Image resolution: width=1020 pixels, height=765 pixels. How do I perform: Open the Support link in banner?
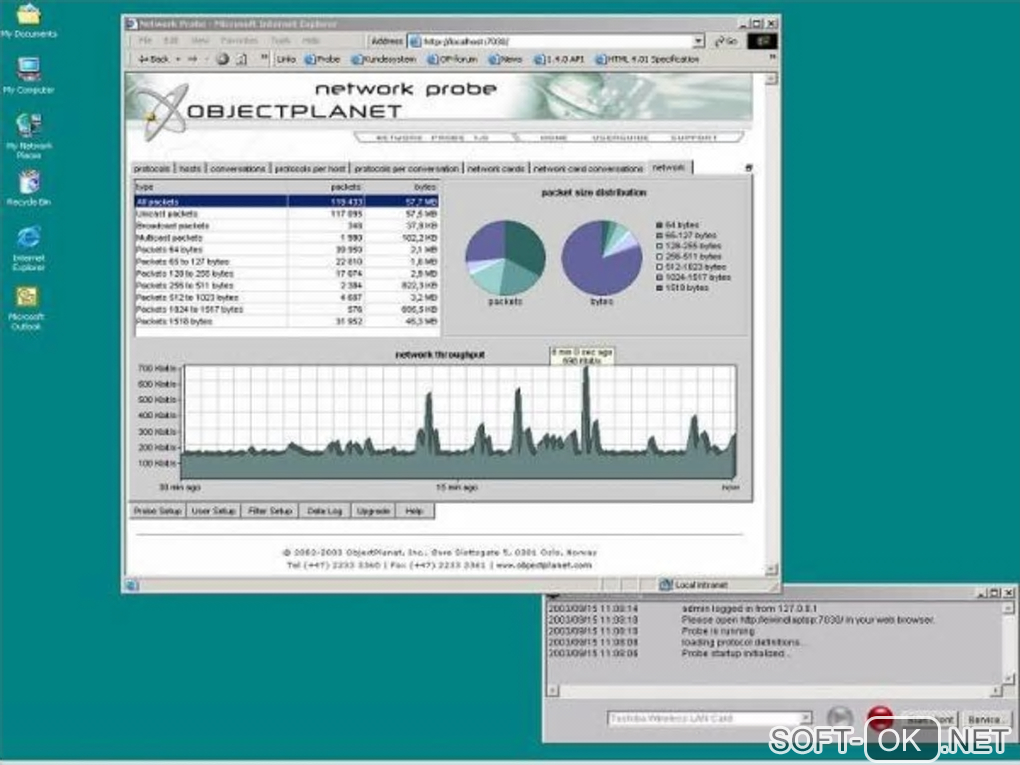click(x=693, y=138)
